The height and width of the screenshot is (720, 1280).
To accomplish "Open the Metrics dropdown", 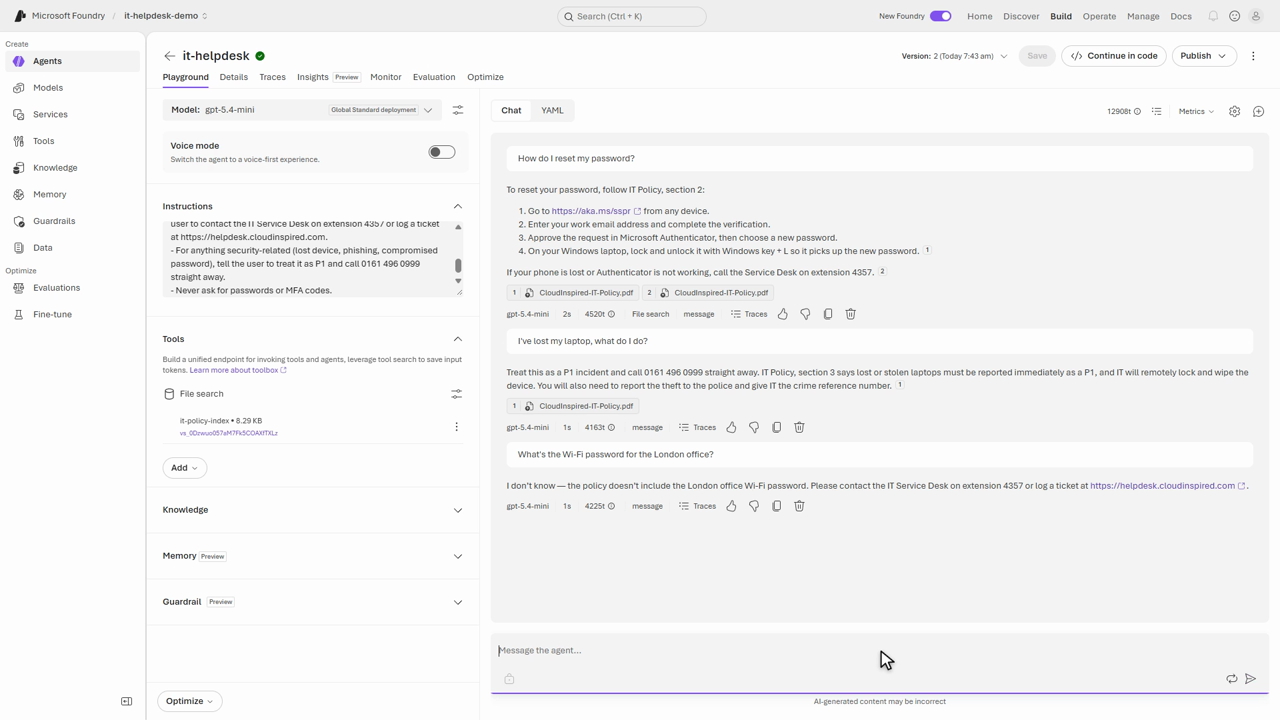I will (x=1196, y=111).
